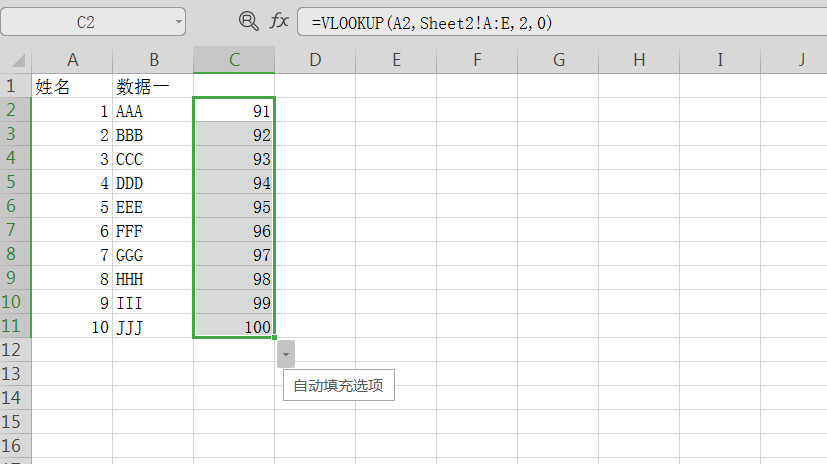Viewport: 827px width, 464px height.
Task: Select row 1 header
Action: coord(15,85)
